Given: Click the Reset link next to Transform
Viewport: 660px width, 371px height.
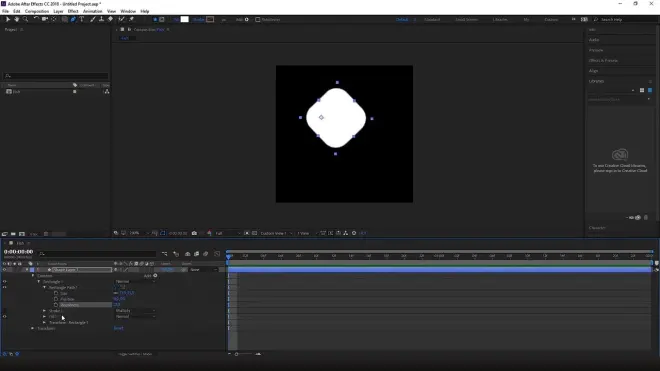Looking at the screenshot, I should [119, 328].
